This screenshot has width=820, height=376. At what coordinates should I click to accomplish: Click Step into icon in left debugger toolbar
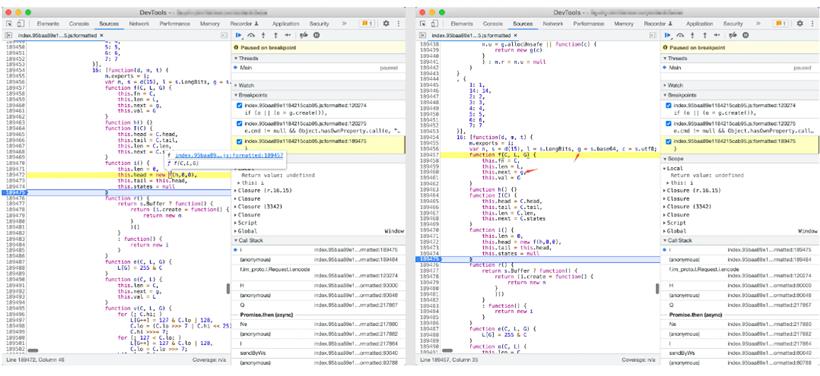[x=264, y=35]
